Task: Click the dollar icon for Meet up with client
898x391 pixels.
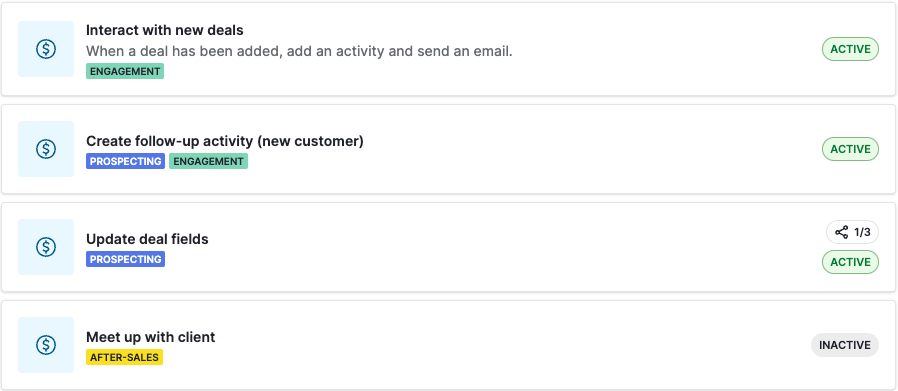Action: (x=46, y=345)
